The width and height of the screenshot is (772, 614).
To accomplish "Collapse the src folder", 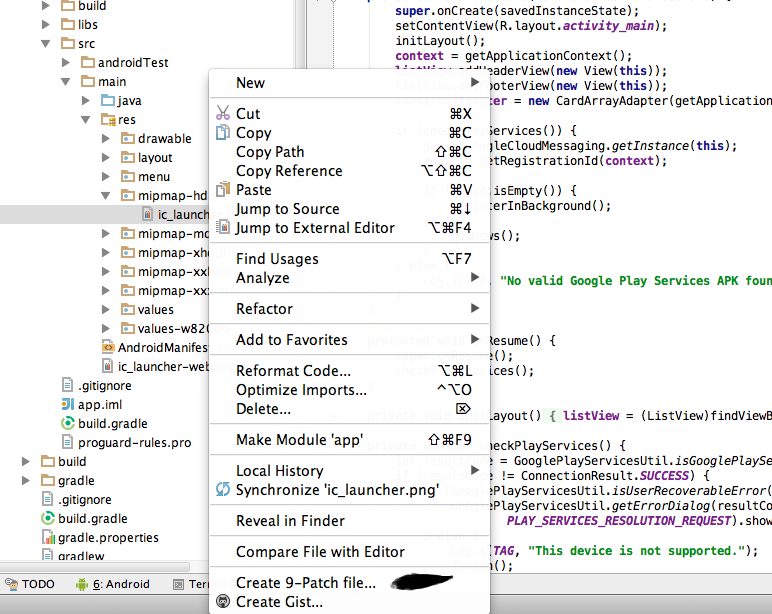I will (46, 44).
